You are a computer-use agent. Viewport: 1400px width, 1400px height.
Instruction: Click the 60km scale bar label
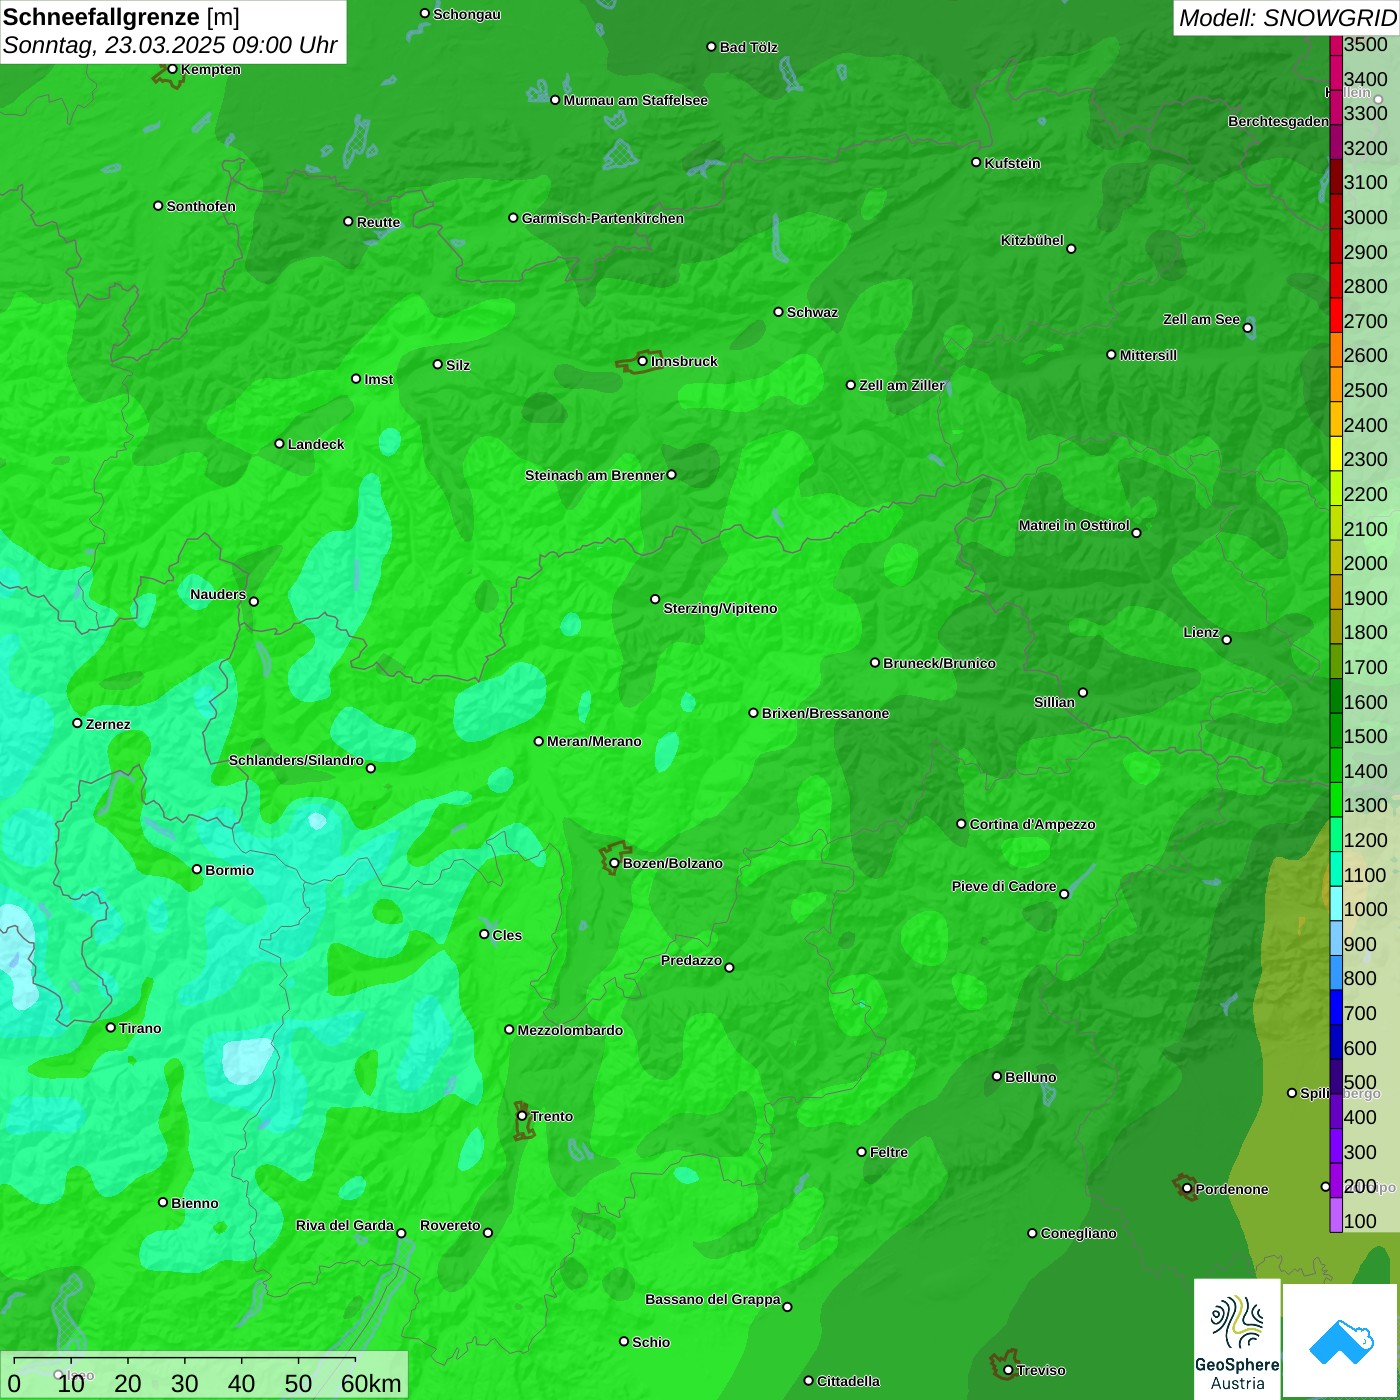pyautogui.click(x=371, y=1383)
